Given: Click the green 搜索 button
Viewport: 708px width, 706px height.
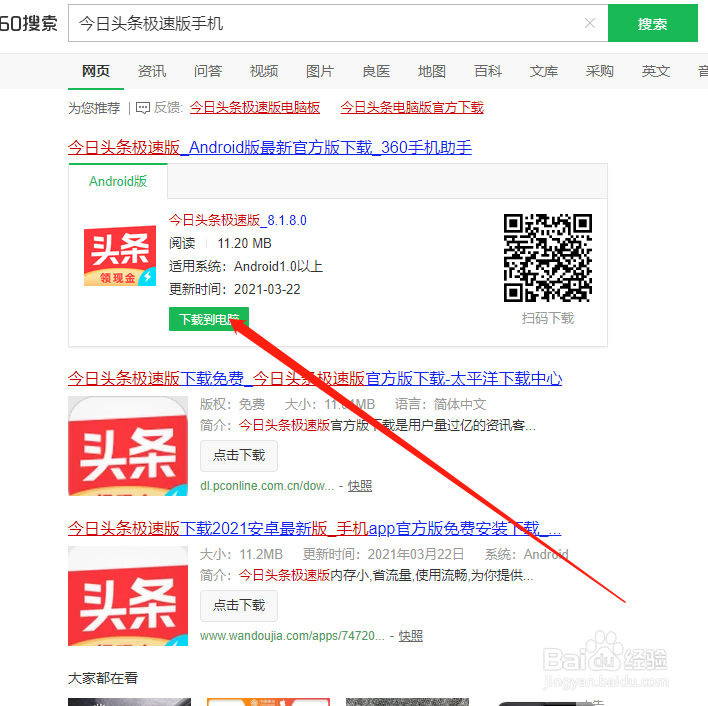Looking at the screenshot, I should pos(652,23).
